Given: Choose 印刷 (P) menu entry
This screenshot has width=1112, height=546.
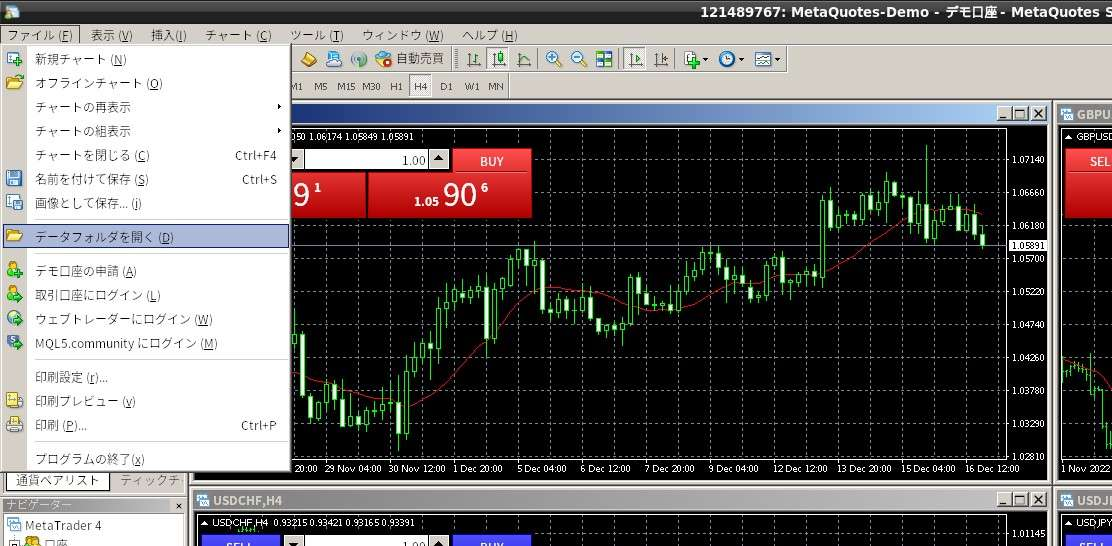Looking at the screenshot, I should (x=146, y=425).
